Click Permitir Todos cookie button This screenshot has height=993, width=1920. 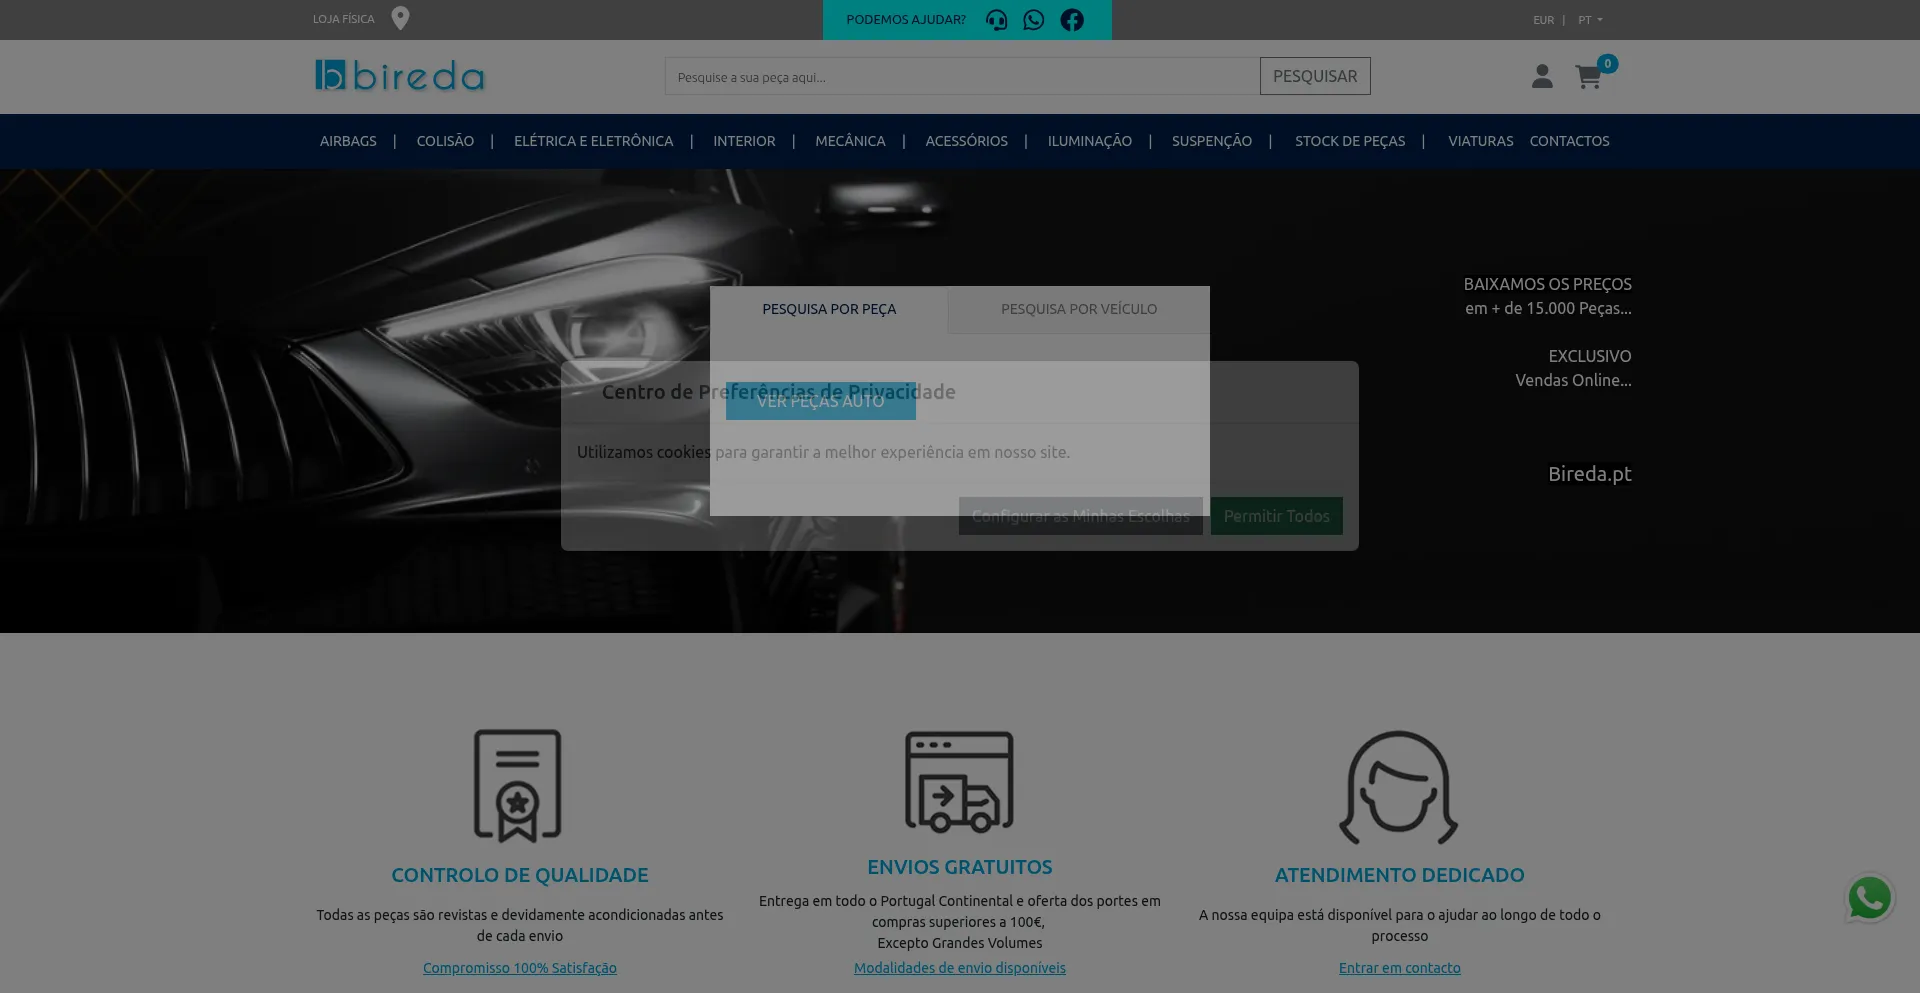pos(1277,516)
